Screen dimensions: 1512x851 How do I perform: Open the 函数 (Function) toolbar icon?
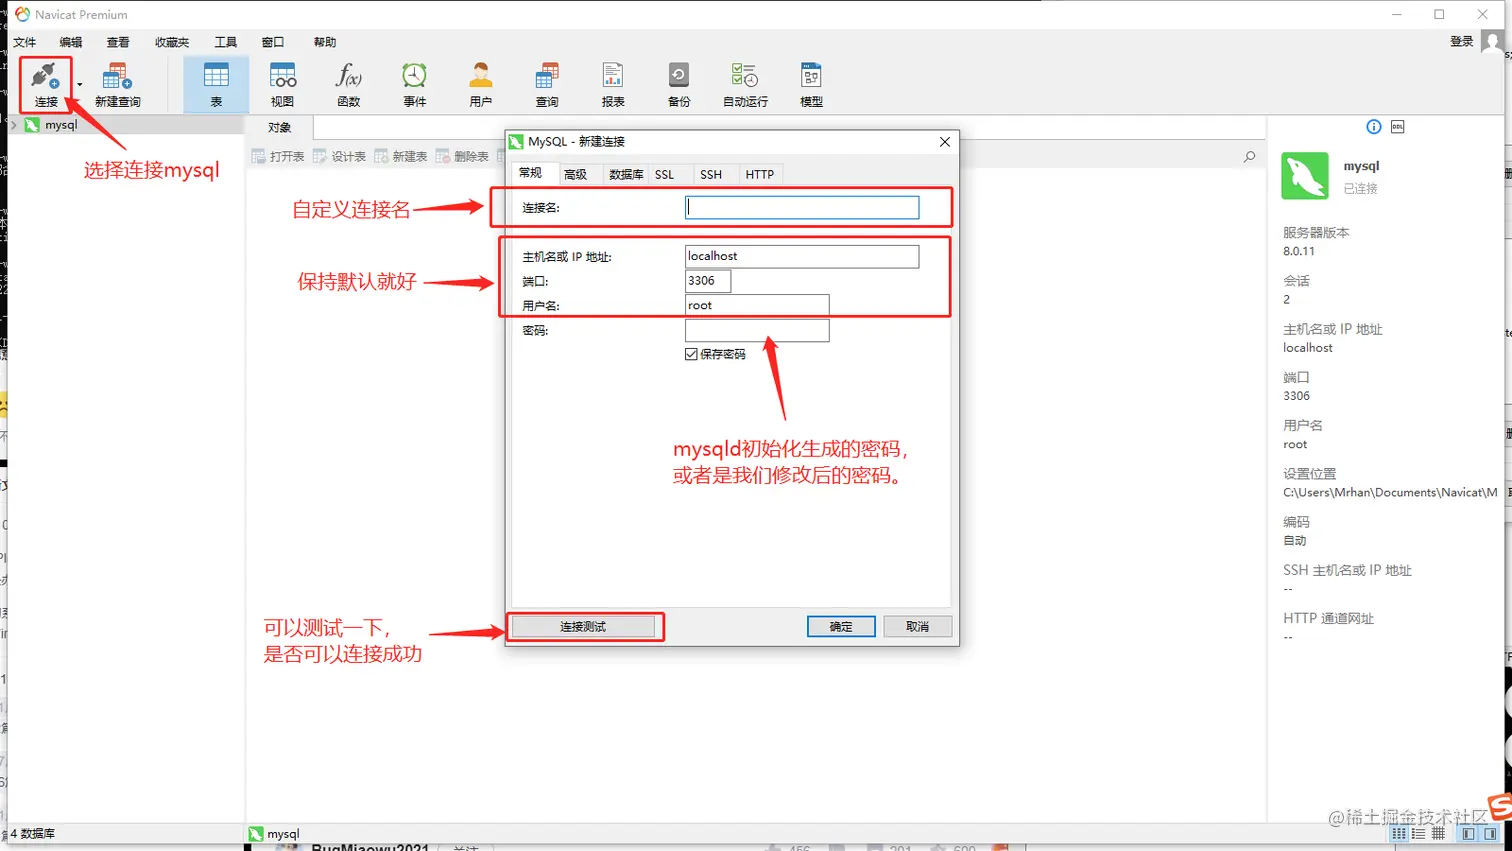[348, 85]
